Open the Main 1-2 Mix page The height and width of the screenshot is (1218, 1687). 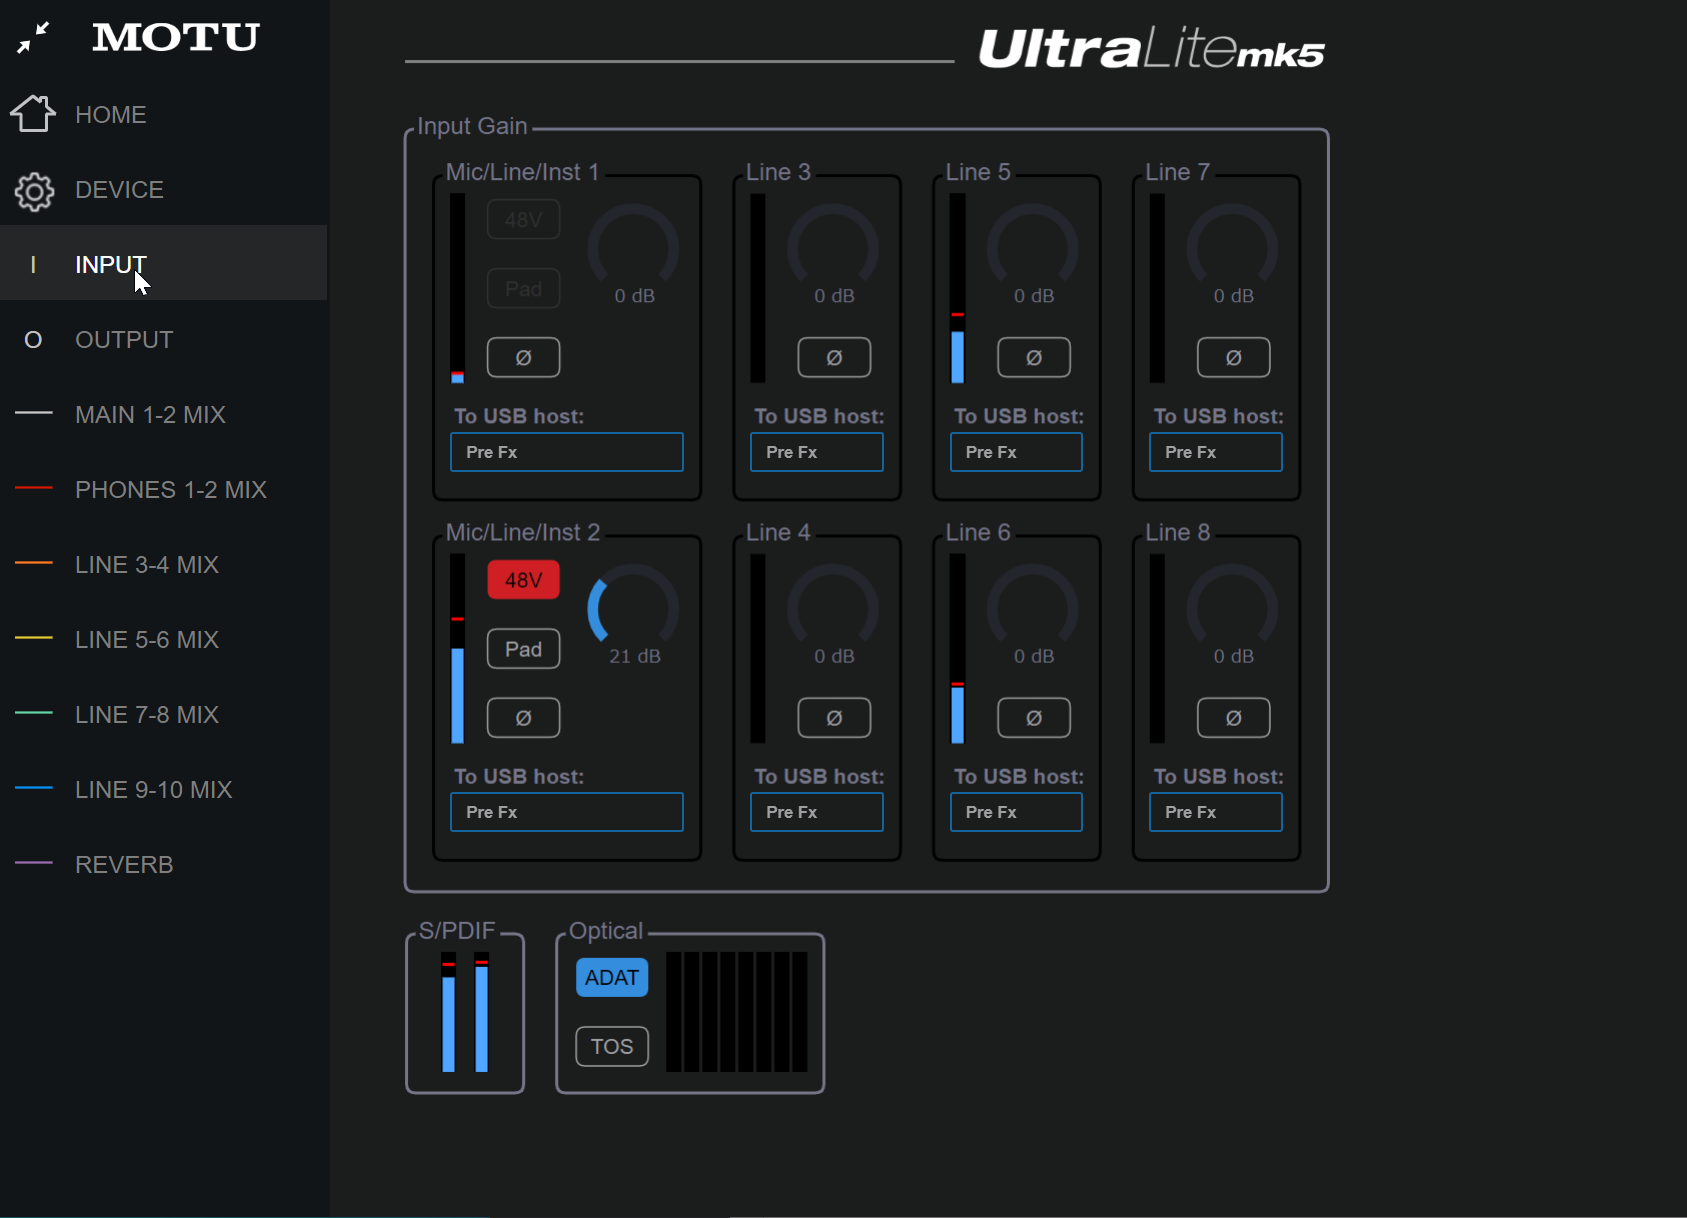coord(150,415)
